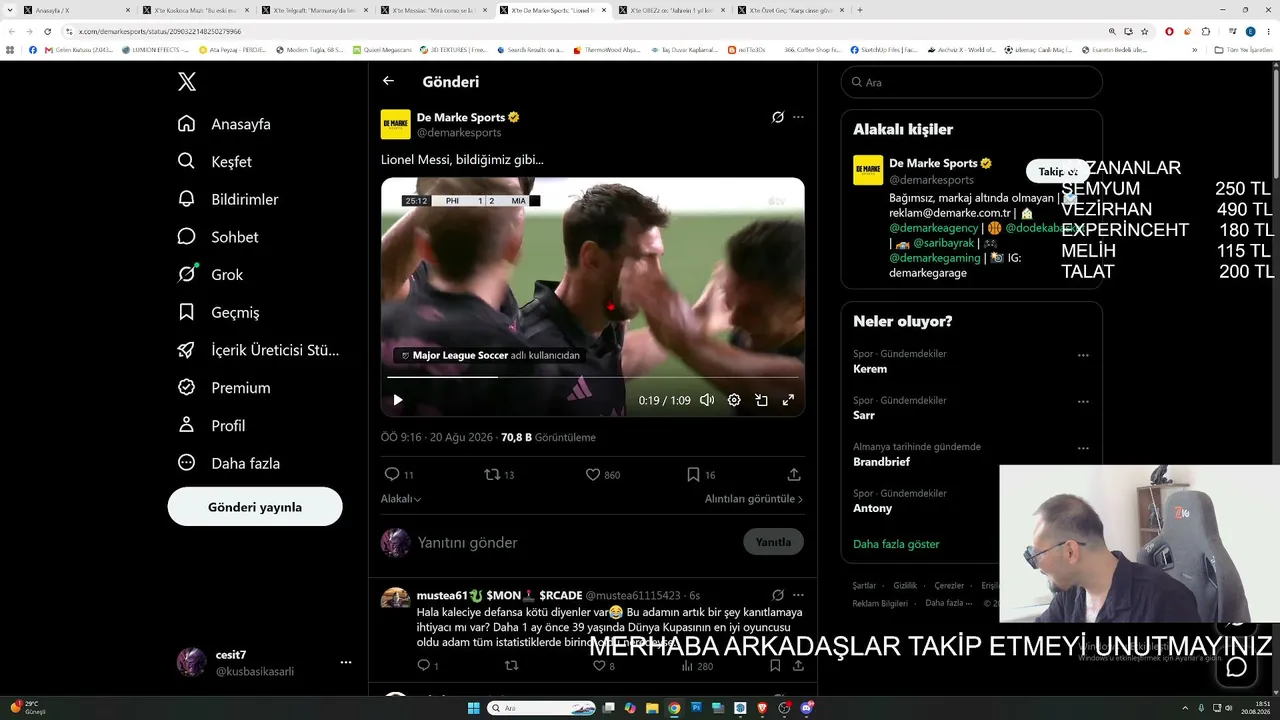Open more options for Sarr trend
Image resolution: width=1280 pixels, height=720 pixels.
pos(1083,401)
